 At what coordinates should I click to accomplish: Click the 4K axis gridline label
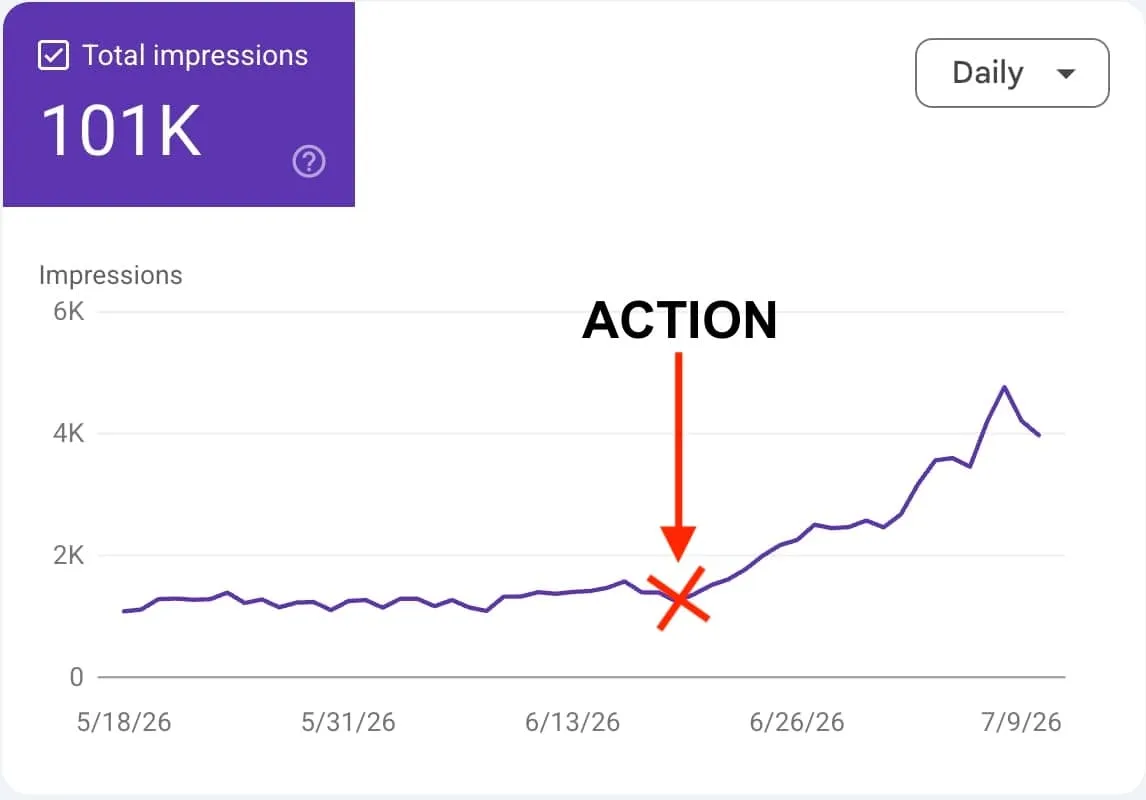click(x=69, y=433)
